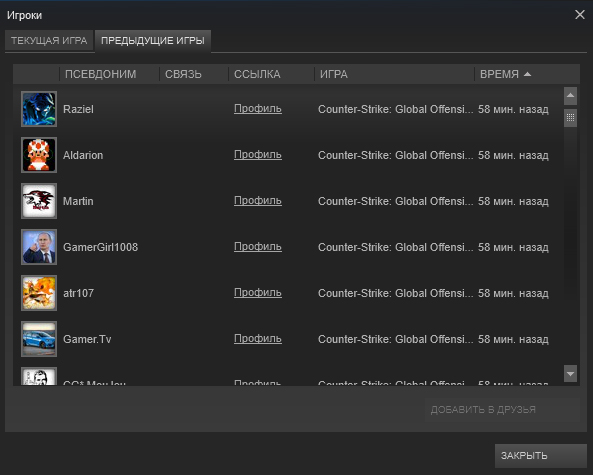Click the Counter-Strike game text in Raziel's row
Viewport: 593px width, 475px height.
pyautogui.click(x=396, y=109)
